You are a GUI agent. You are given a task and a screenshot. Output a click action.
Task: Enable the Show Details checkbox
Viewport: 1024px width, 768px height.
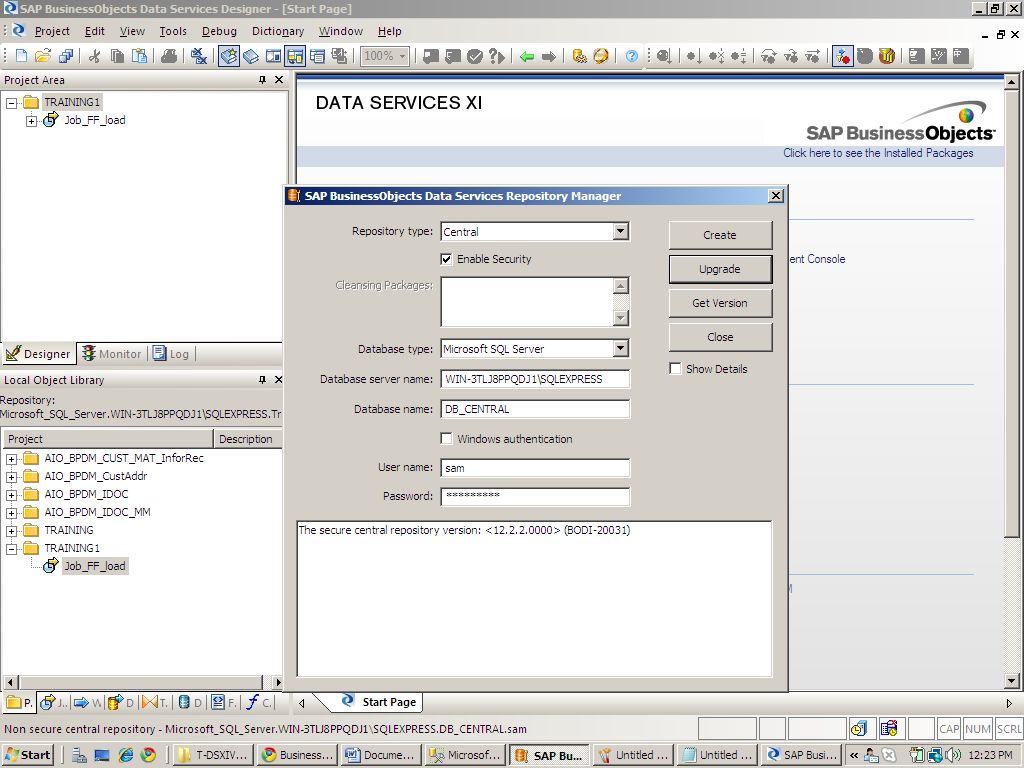click(675, 369)
